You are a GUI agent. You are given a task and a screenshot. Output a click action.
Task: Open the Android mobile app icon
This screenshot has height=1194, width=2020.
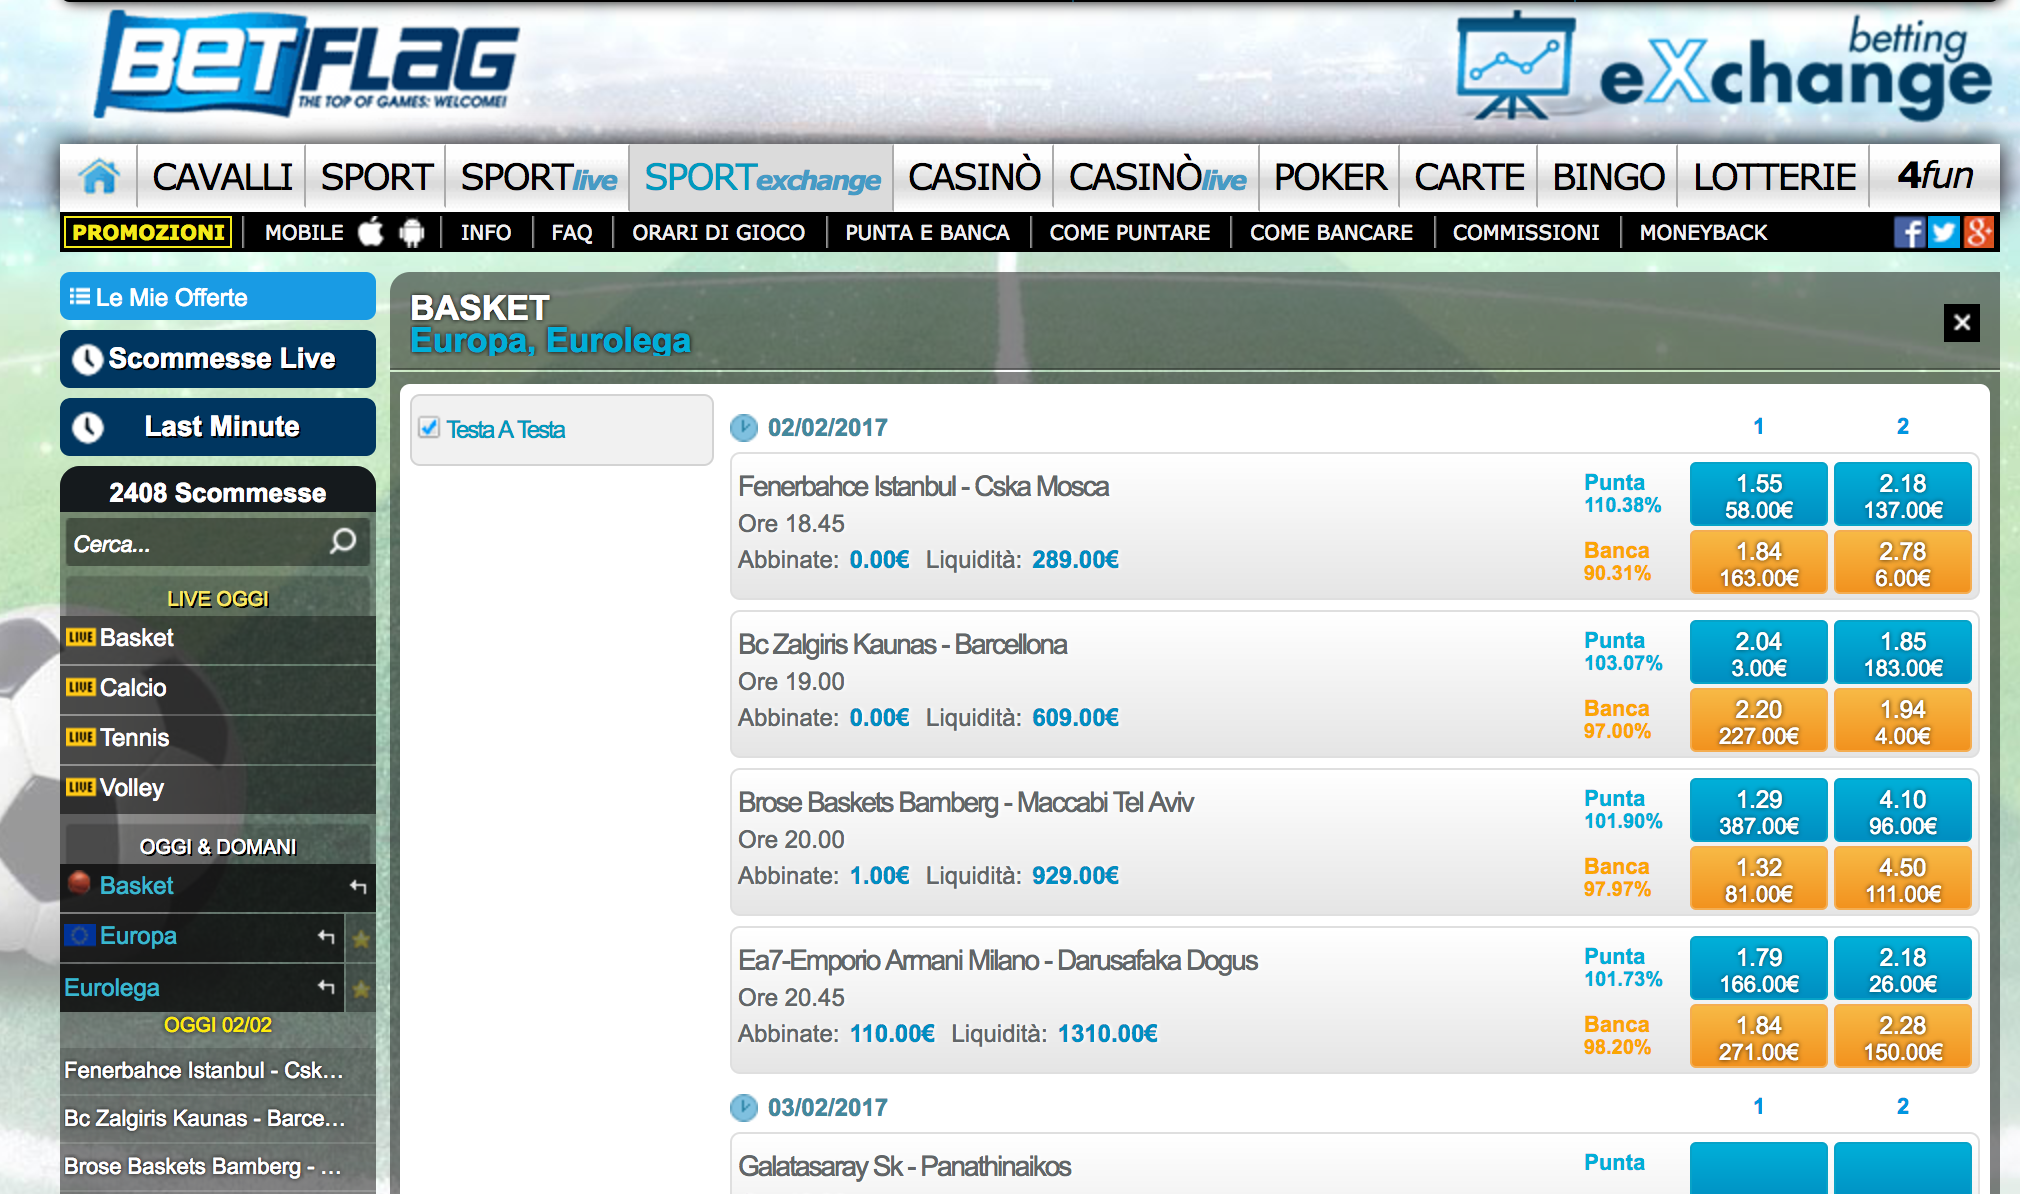pyautogui.click(x=411, y=233)
